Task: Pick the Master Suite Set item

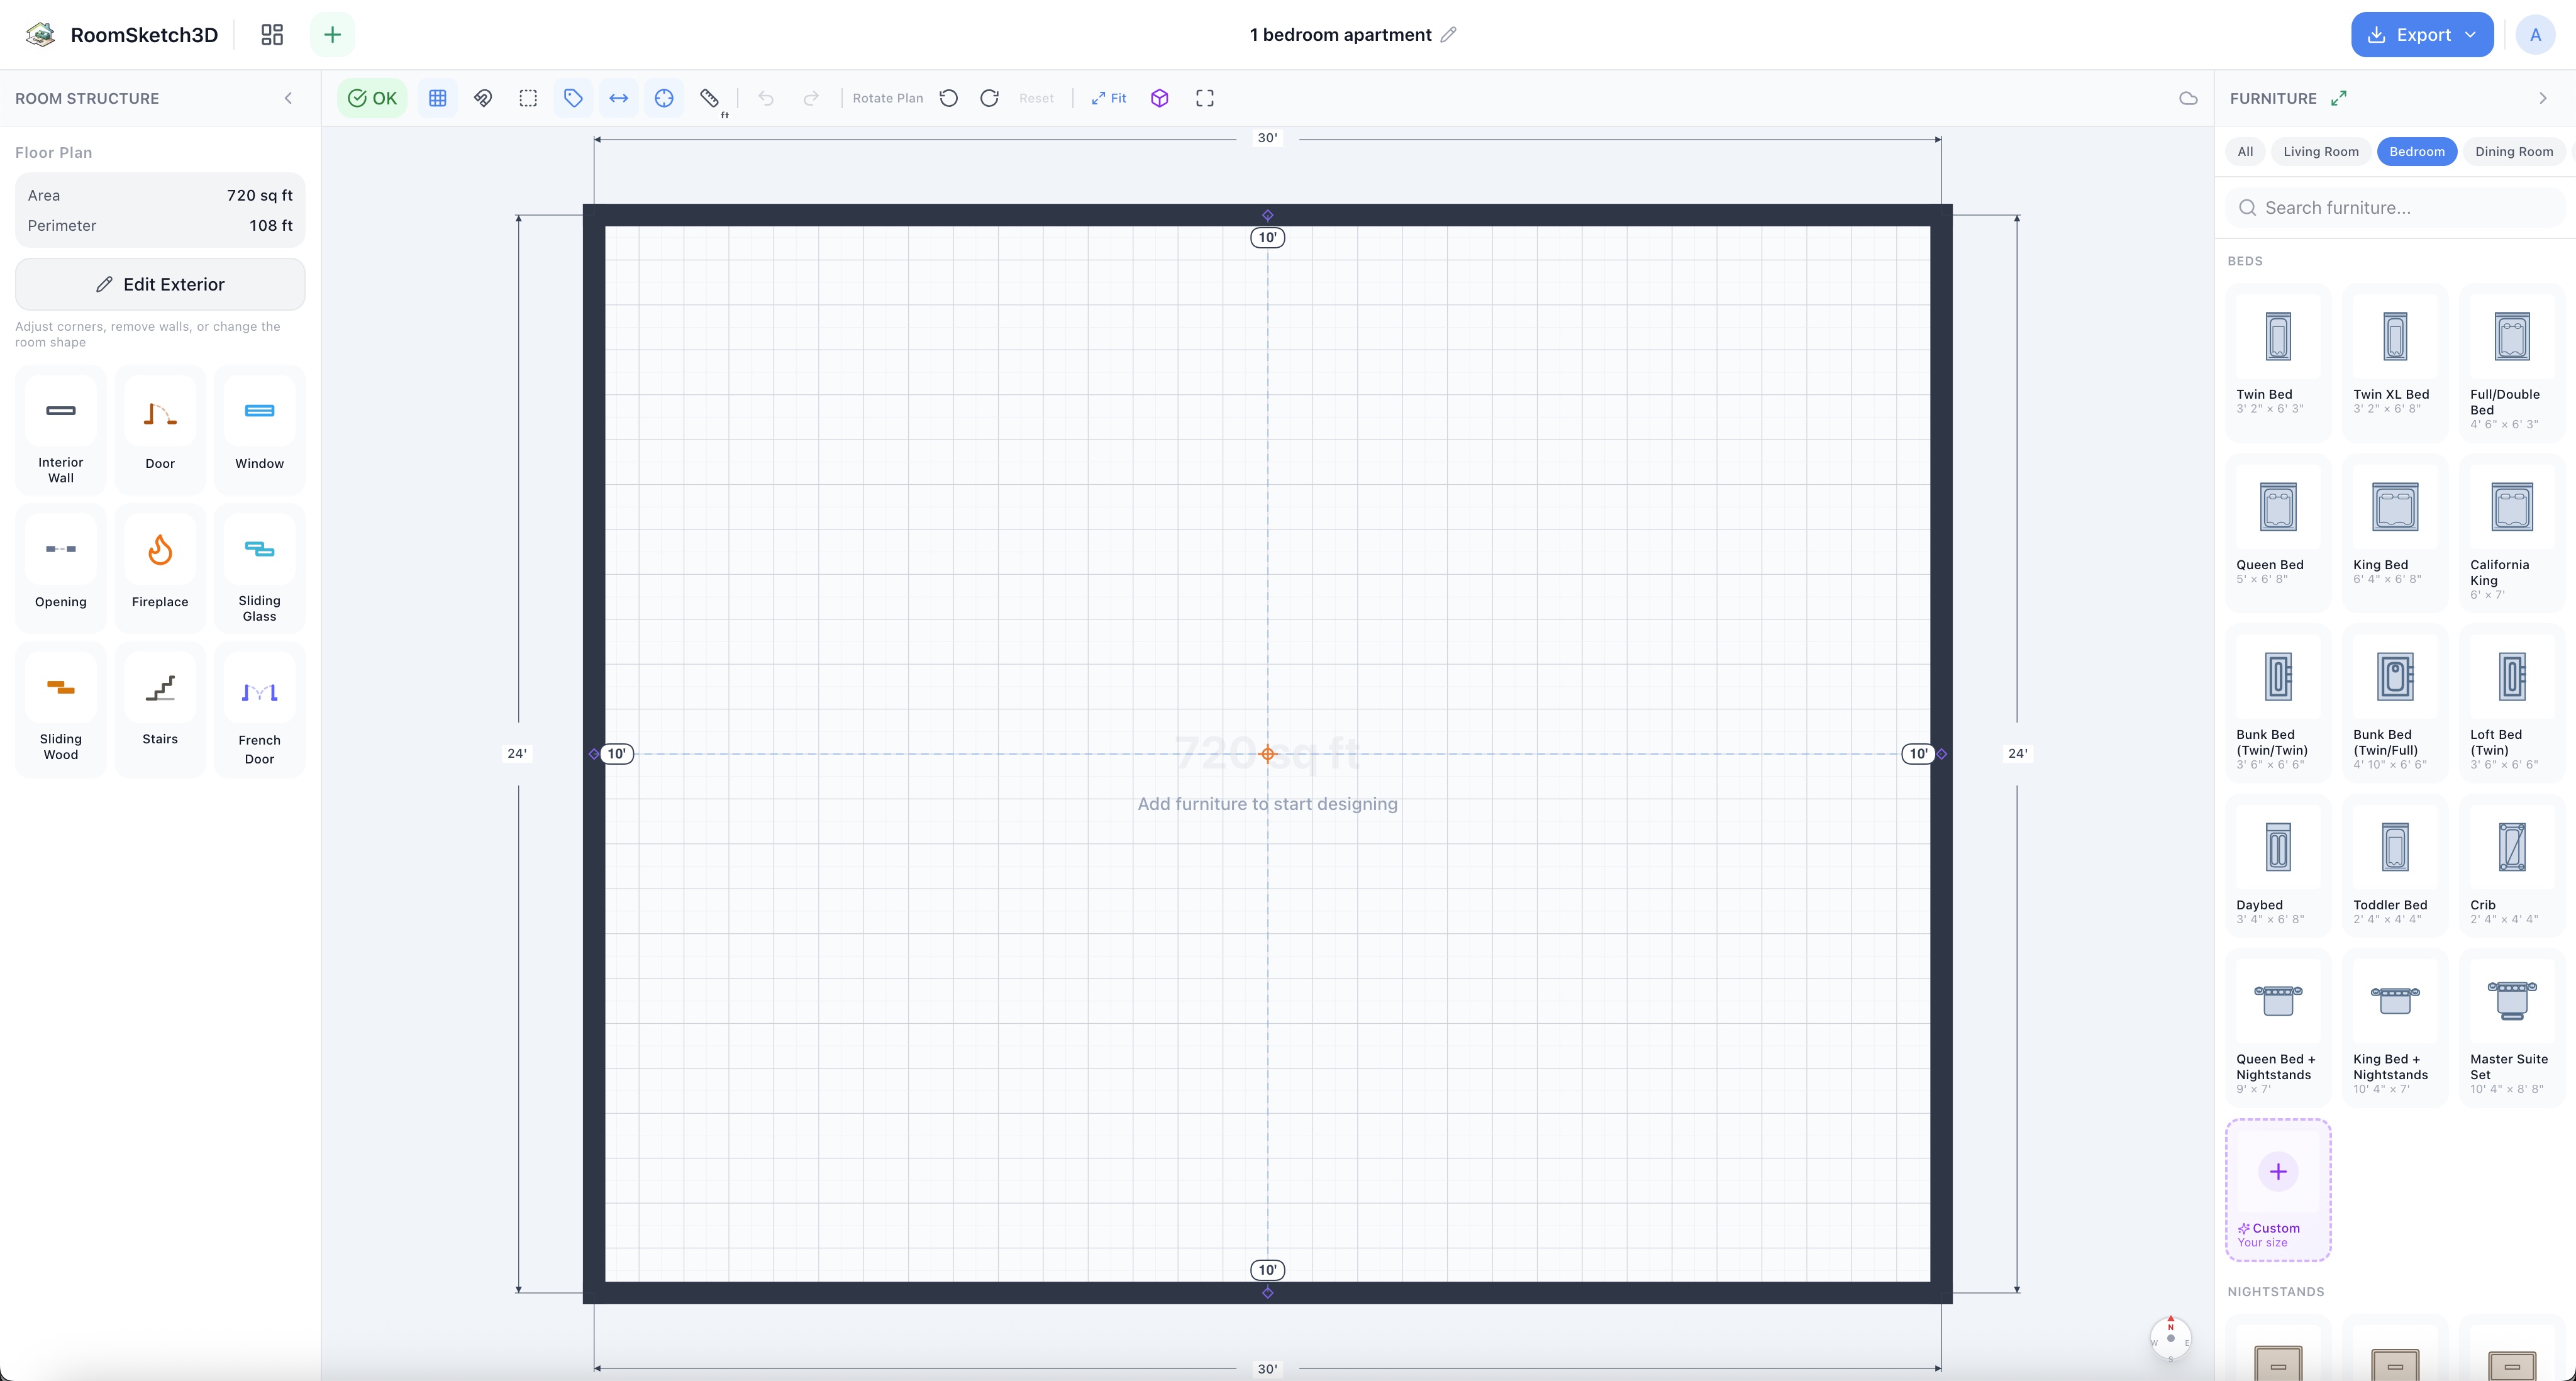Action: [2511, 1027]
